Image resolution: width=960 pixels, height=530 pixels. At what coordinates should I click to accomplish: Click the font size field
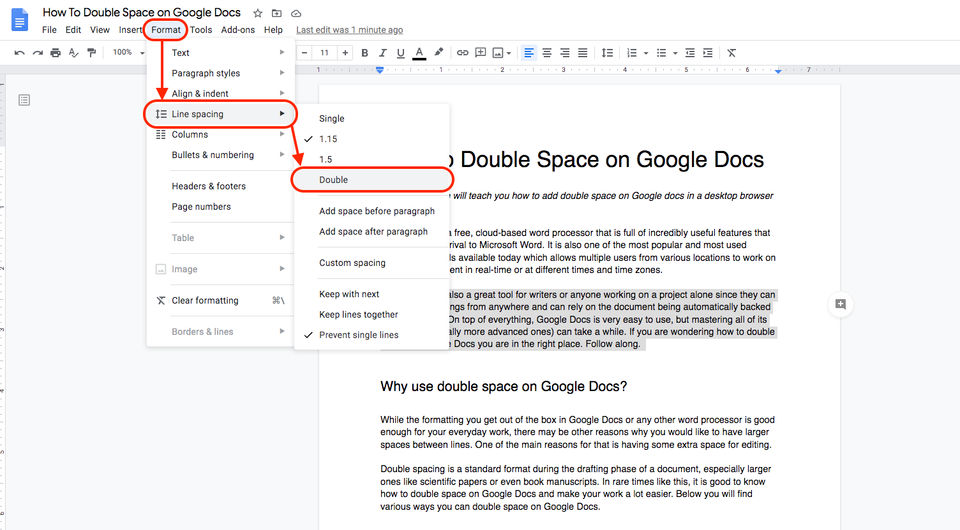pos(324,53)
